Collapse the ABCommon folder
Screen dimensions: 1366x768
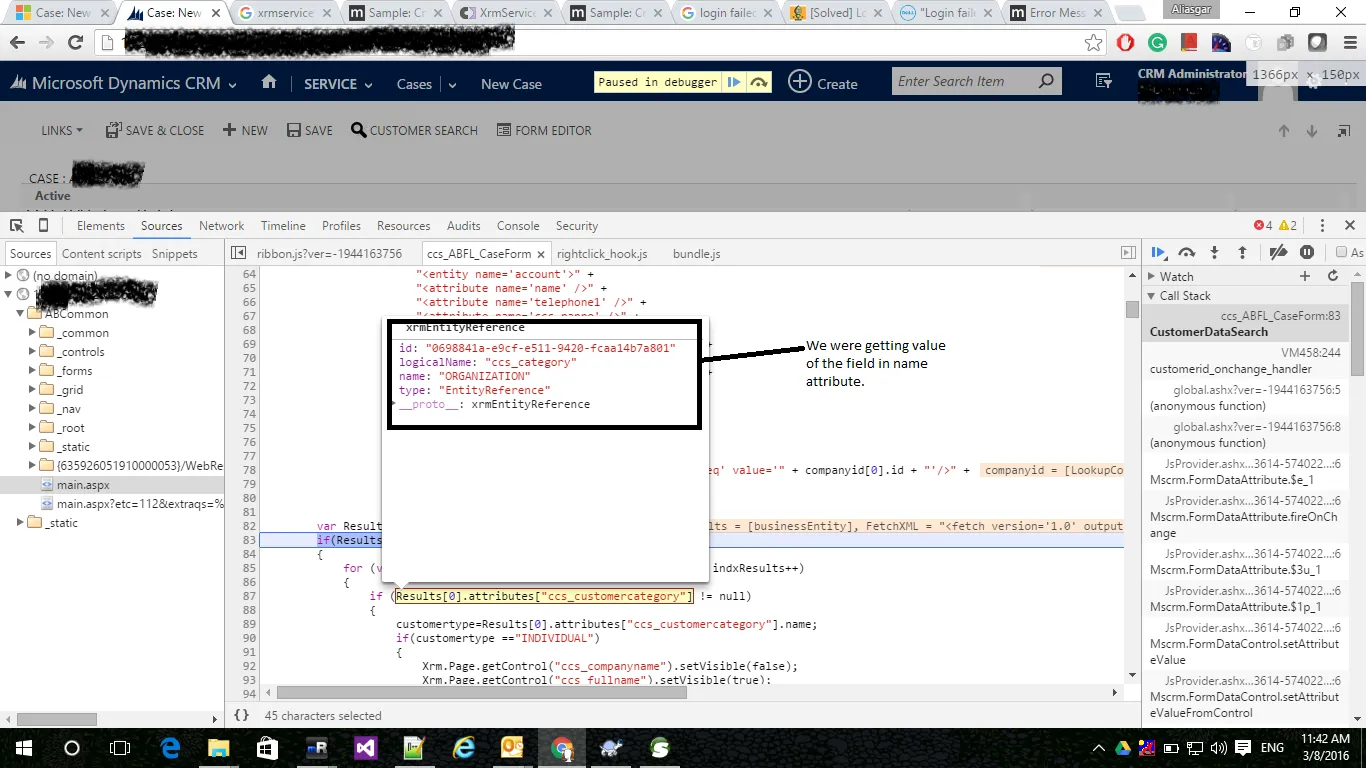pyautogui.click(x=21, y=314)
